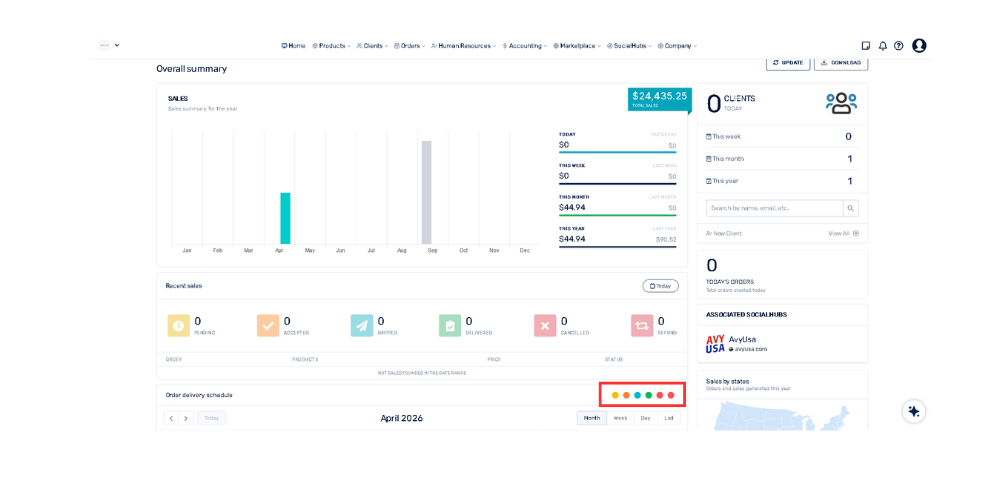The height and width of the screenshot is (500, 1000).
Task: Open the notifications bell icon
Action: click(x=882, y=46)
